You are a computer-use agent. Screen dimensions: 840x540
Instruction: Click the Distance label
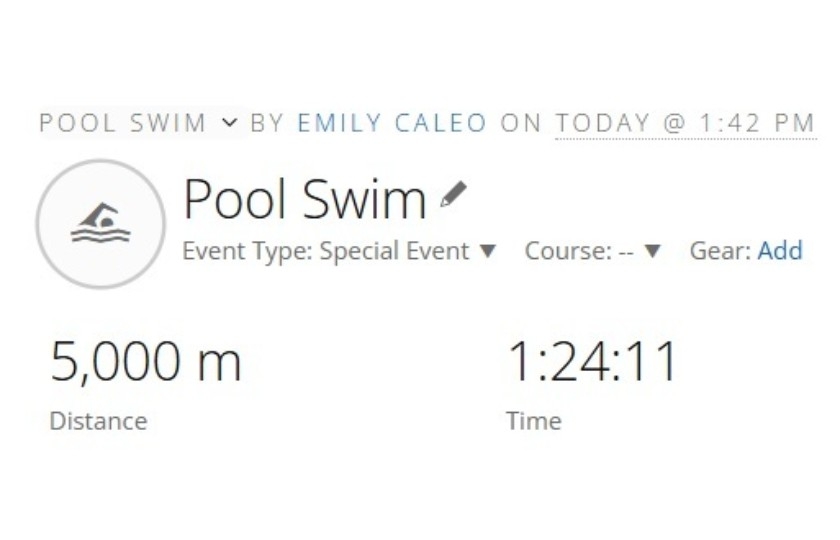coord(98,421)
